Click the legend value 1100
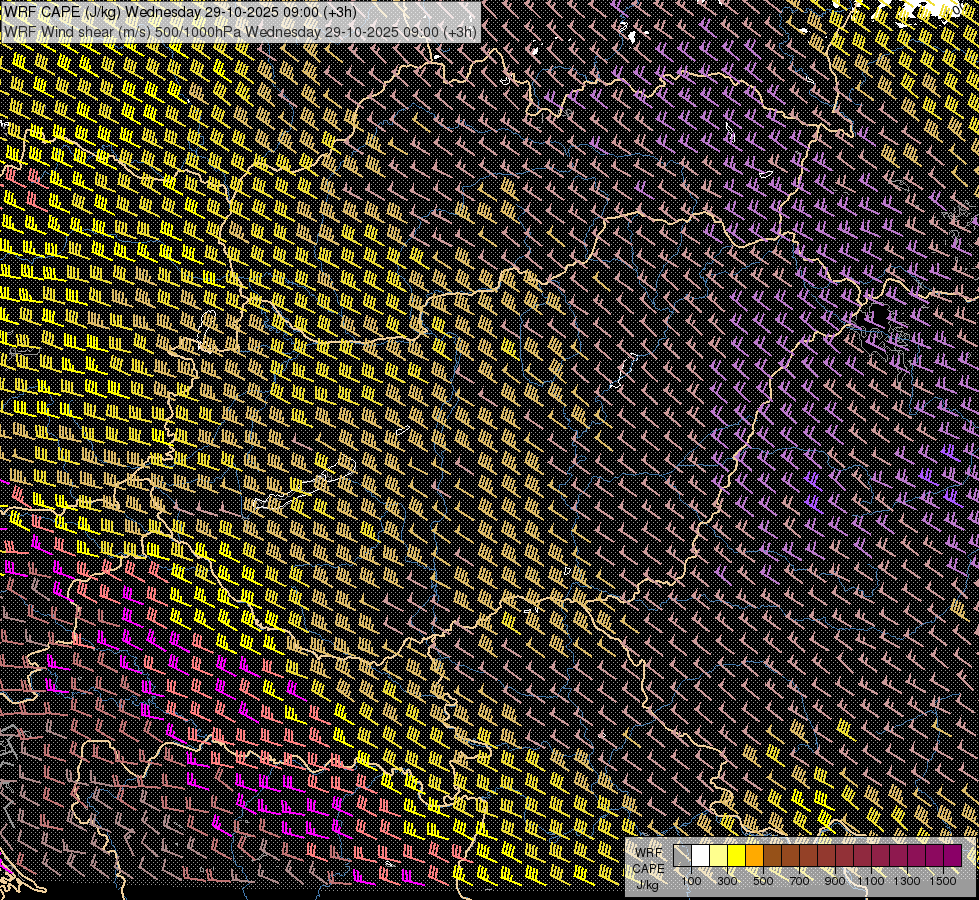 point(871,881)
